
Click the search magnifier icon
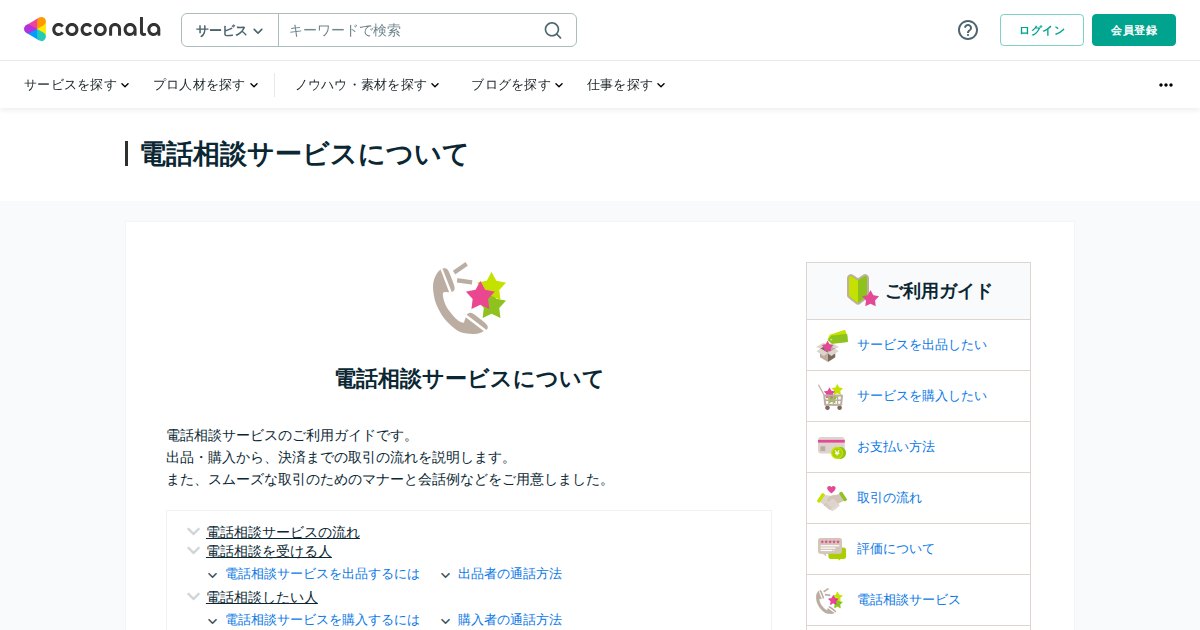tap(553, 30)
